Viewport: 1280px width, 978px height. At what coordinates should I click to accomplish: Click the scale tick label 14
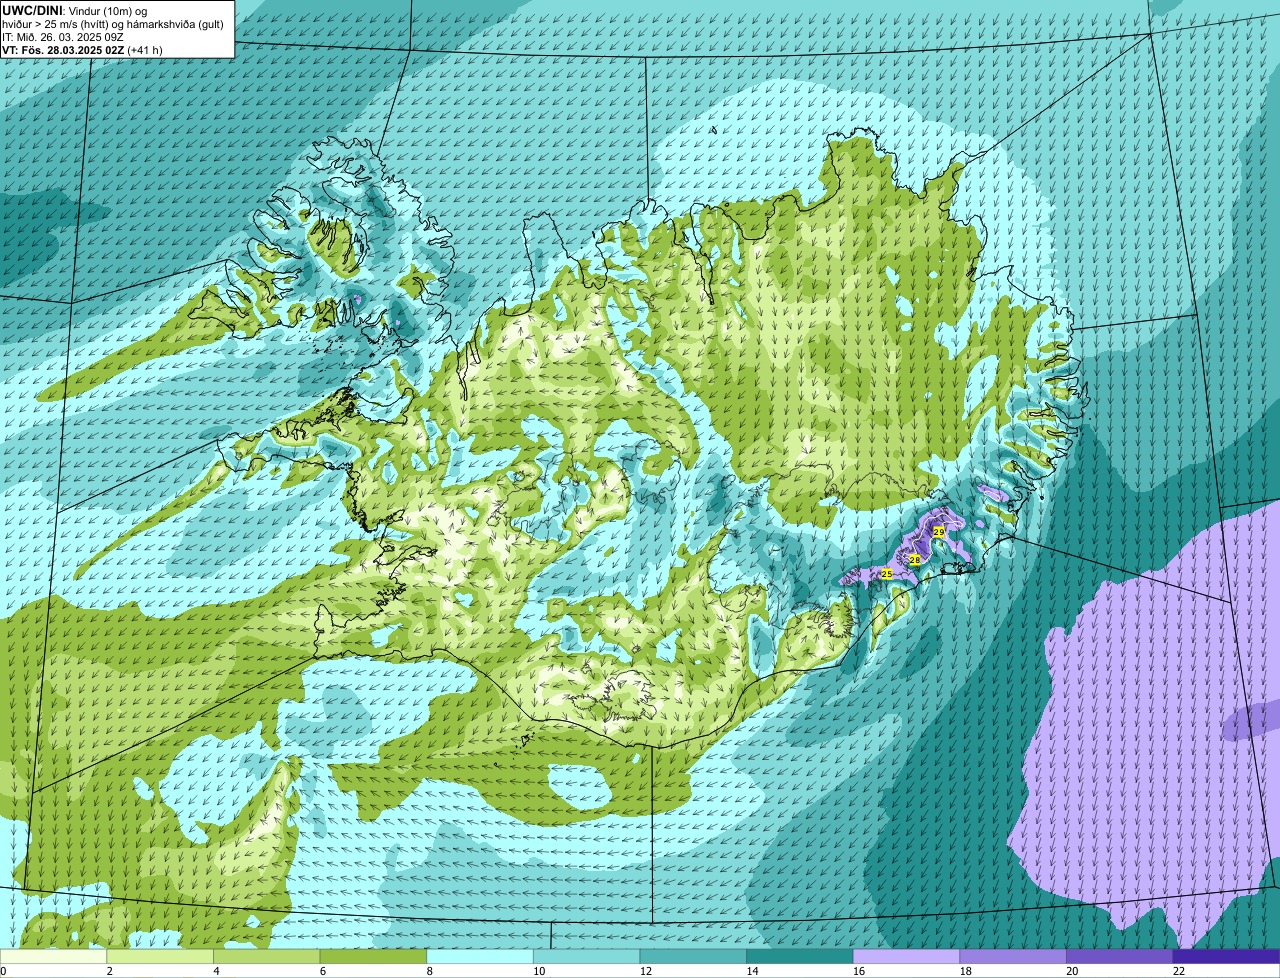tap(752, 971)
